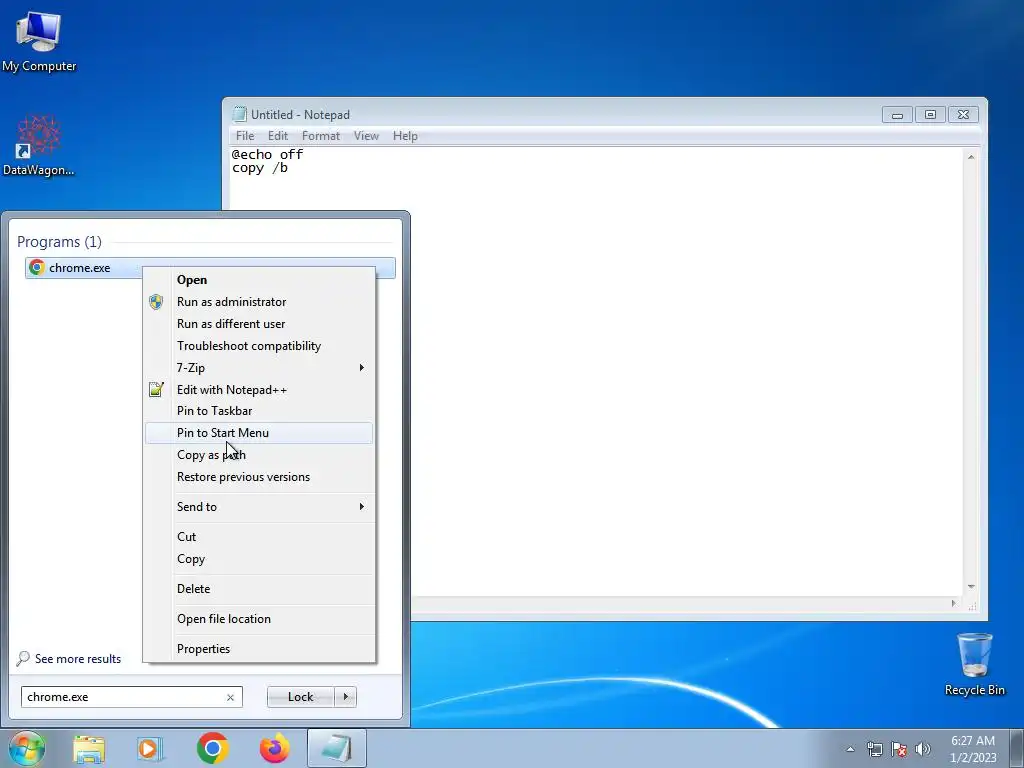Open the network tray icon
1024x768 pixels.
click(874, 749)
